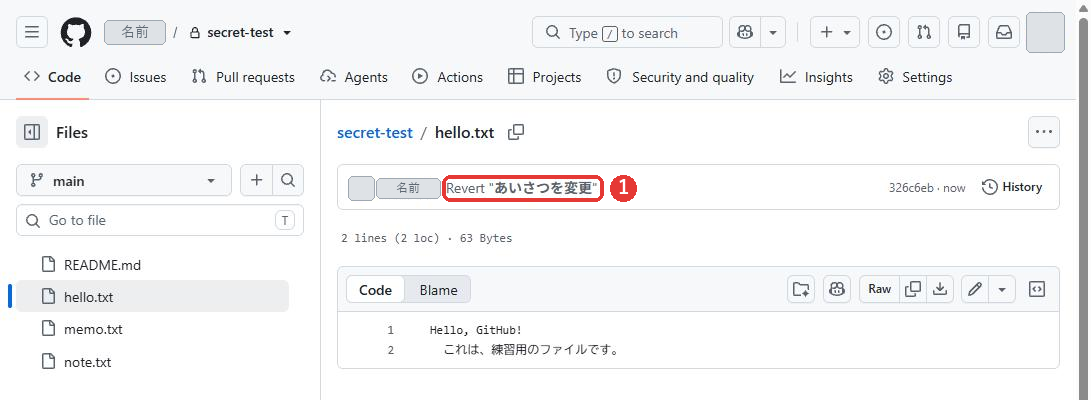
Task: Open file in Copilot workspace icon
Action: 801,289
